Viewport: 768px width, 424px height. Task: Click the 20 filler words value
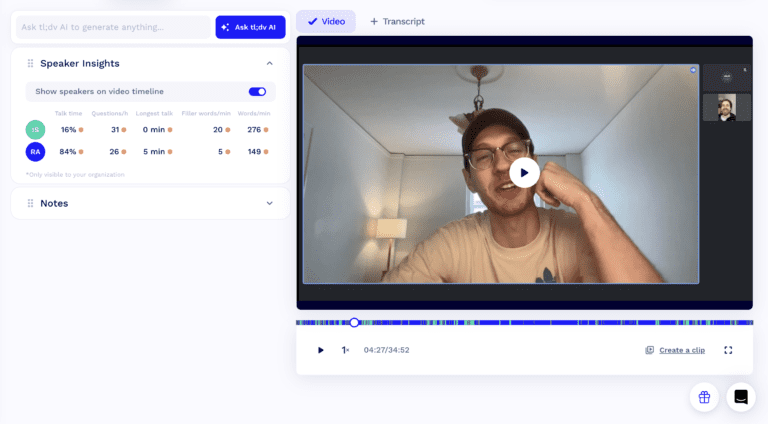(x=218, y=130)
